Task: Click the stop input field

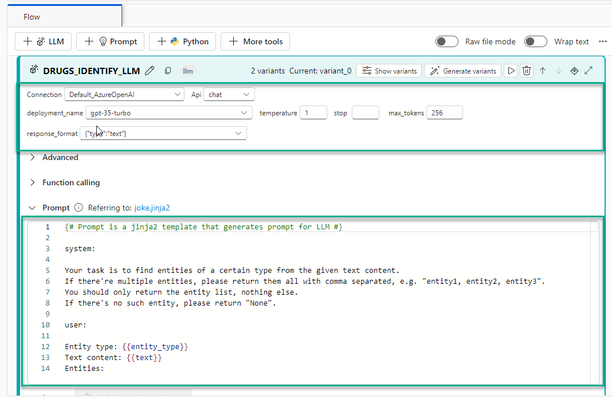Action: [365, 113]
